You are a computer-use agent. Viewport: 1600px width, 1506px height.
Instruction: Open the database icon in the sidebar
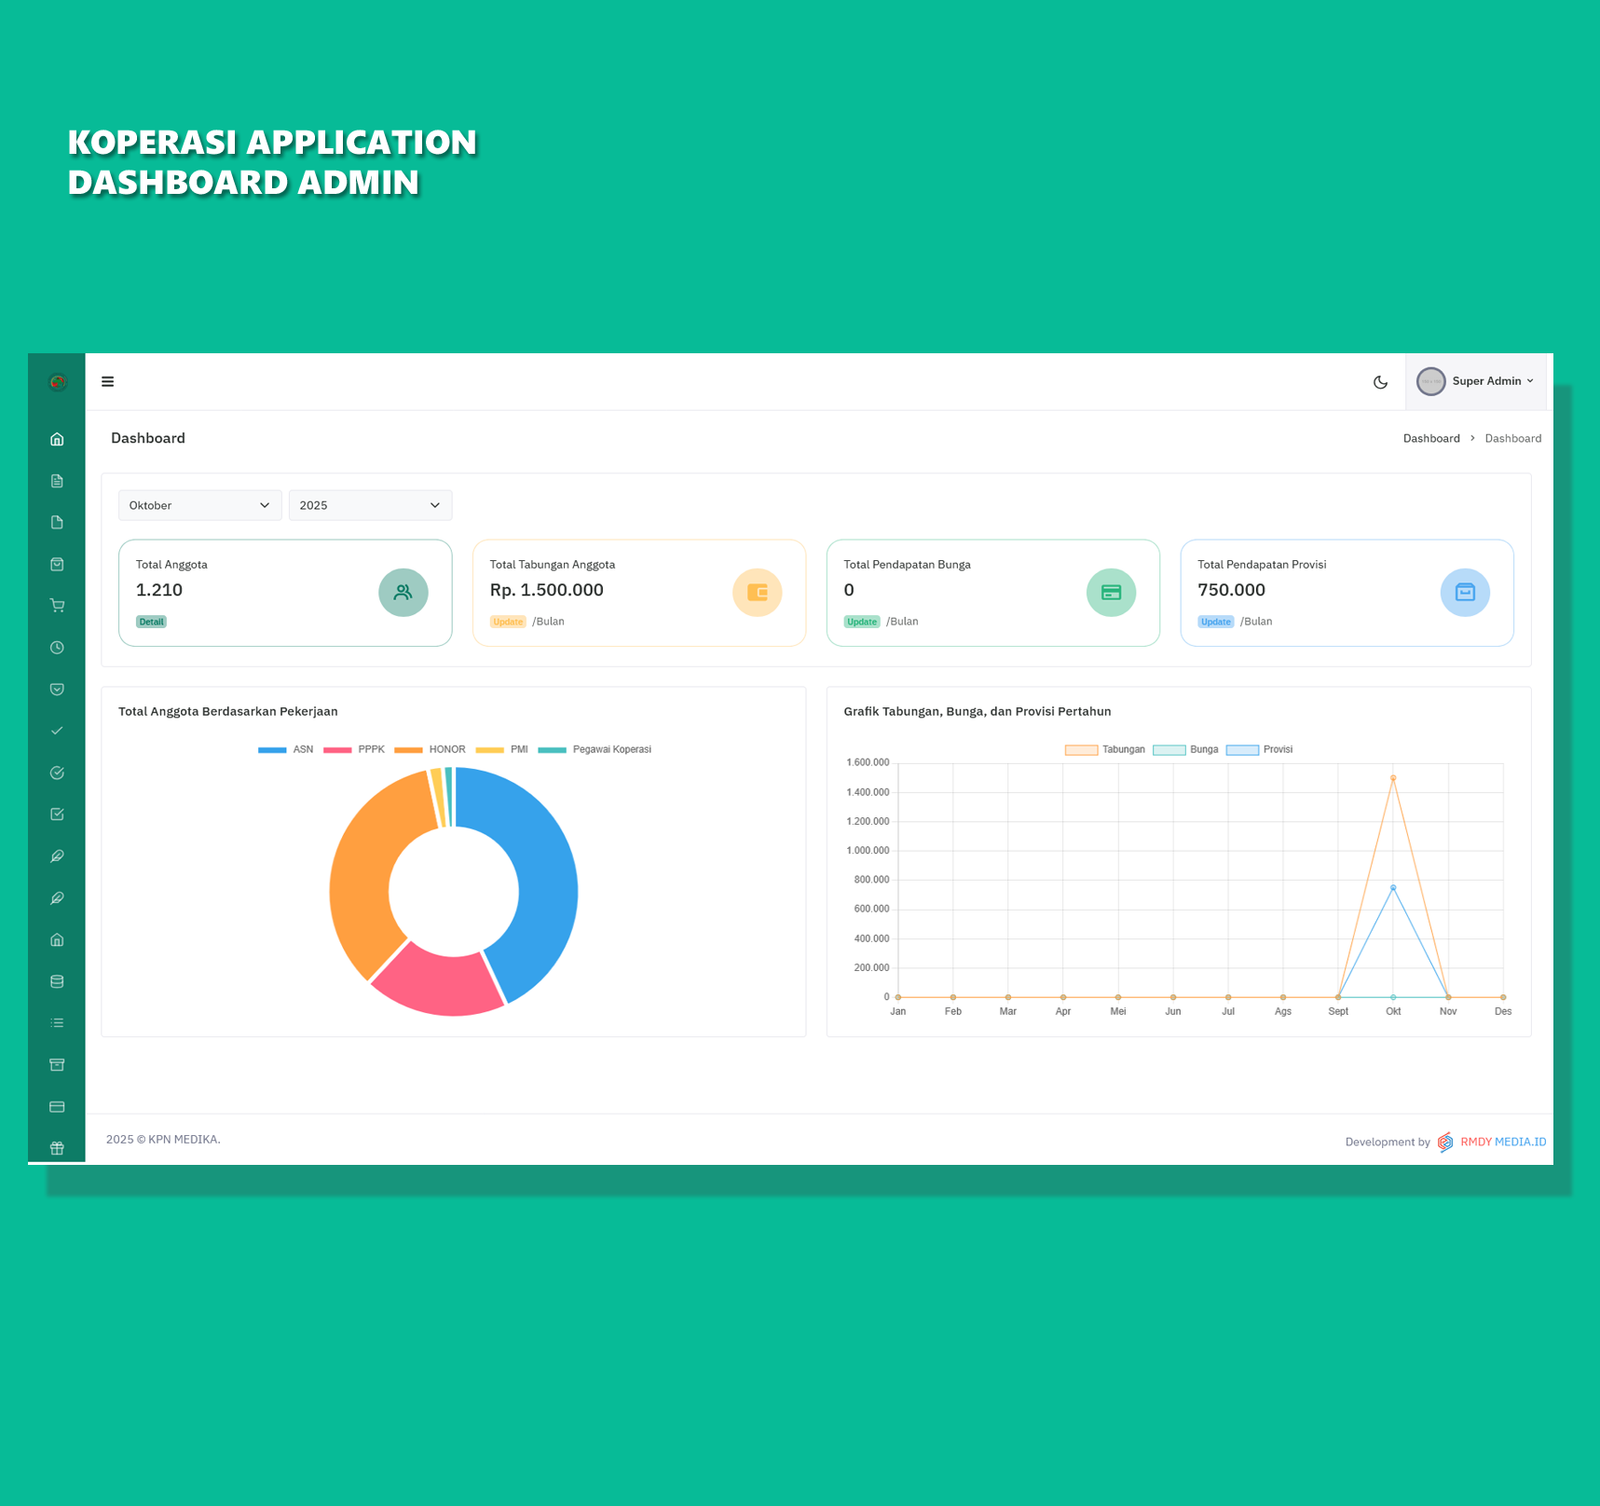click(57, 982)
